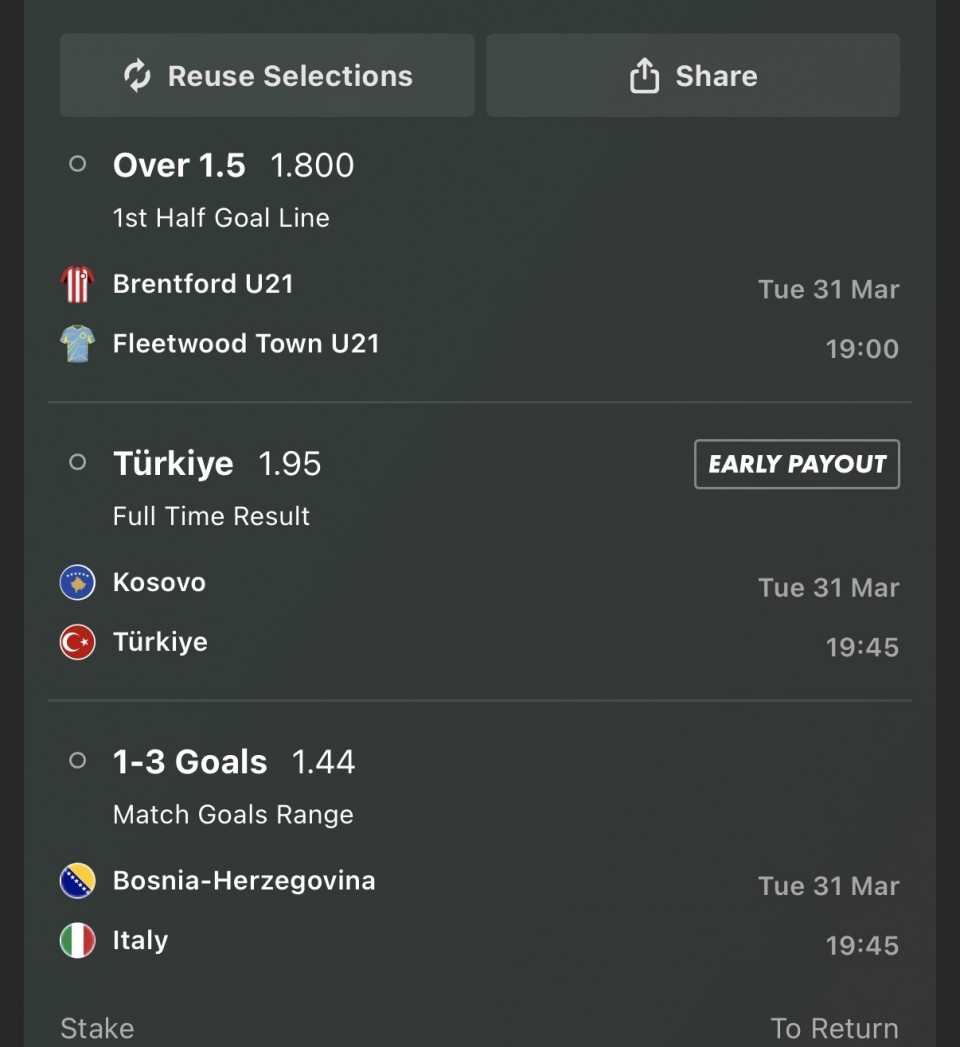960x1047 pixels.
Task: Click the Match Goals Range market label
Action: point(233,815)
